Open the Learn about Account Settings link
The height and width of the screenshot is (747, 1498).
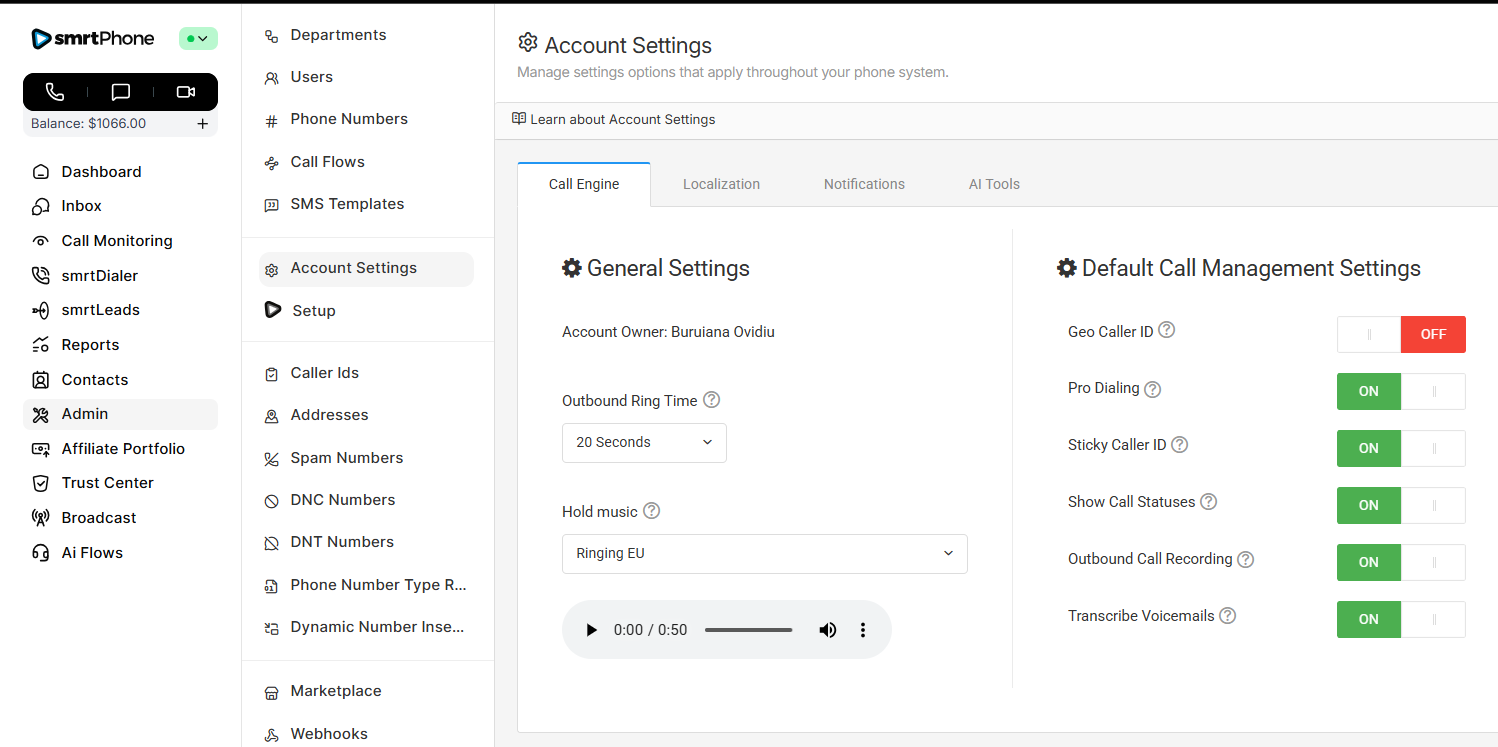[622, 120]
